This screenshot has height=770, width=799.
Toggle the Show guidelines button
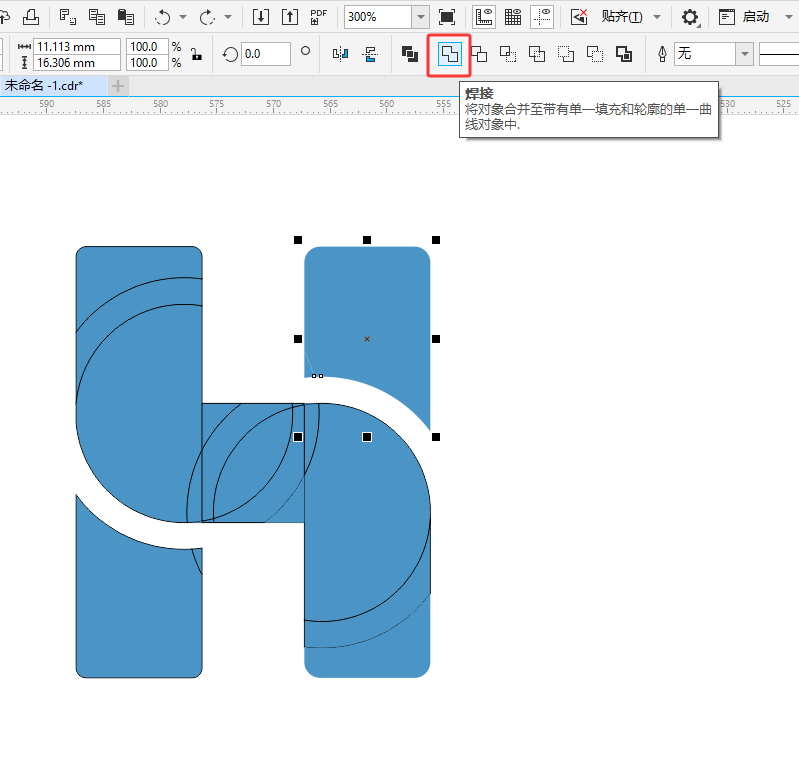[x=542, y=17]
